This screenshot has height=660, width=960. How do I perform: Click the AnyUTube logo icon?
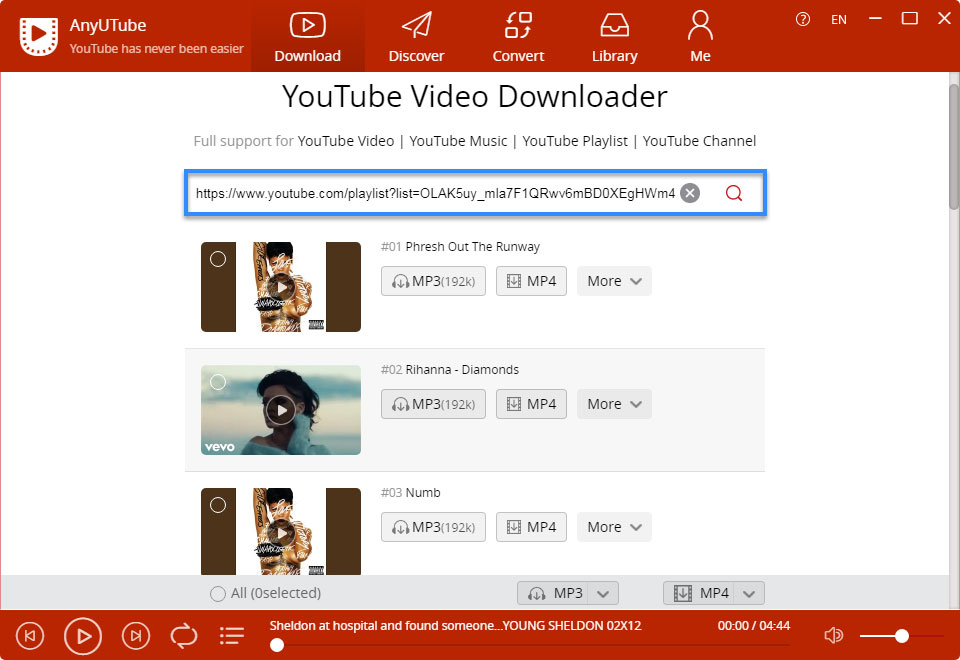(39, 36)
